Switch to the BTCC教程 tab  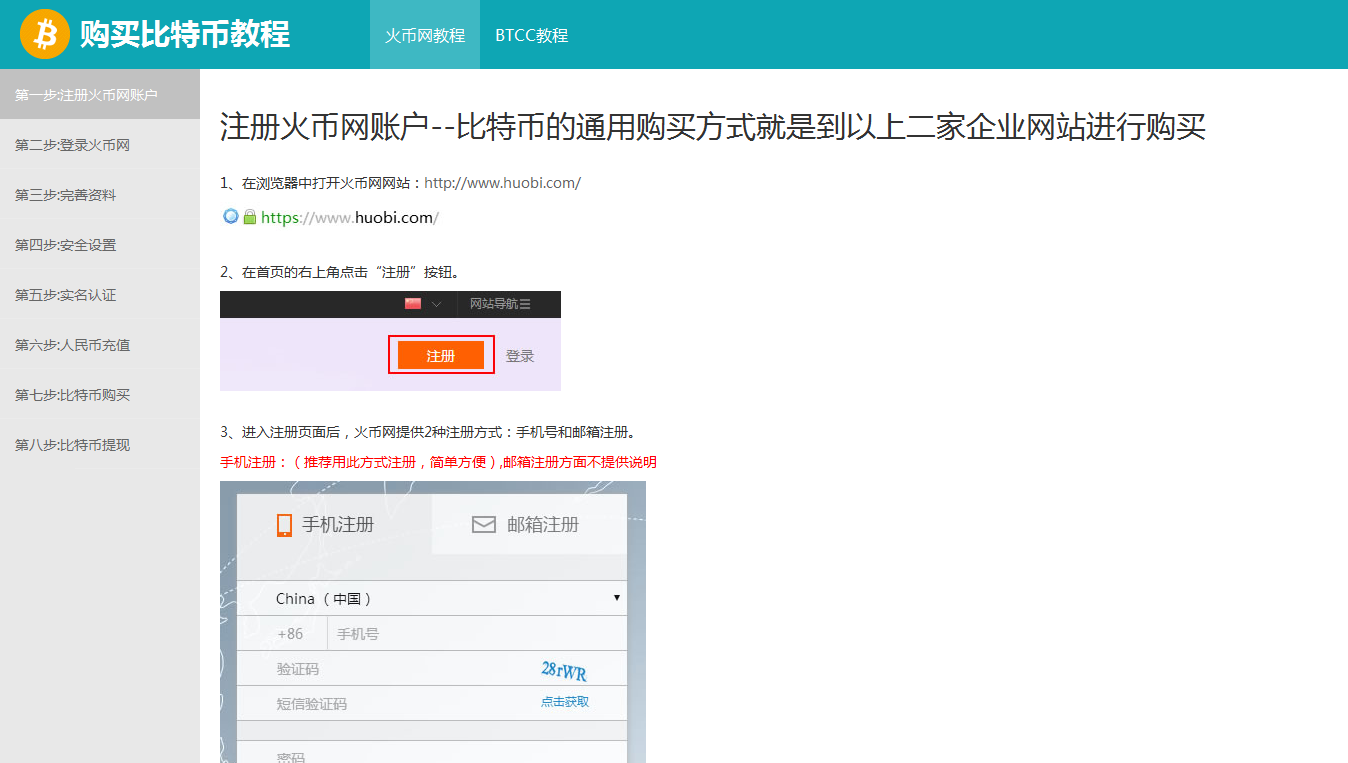(x=531, y=35)
